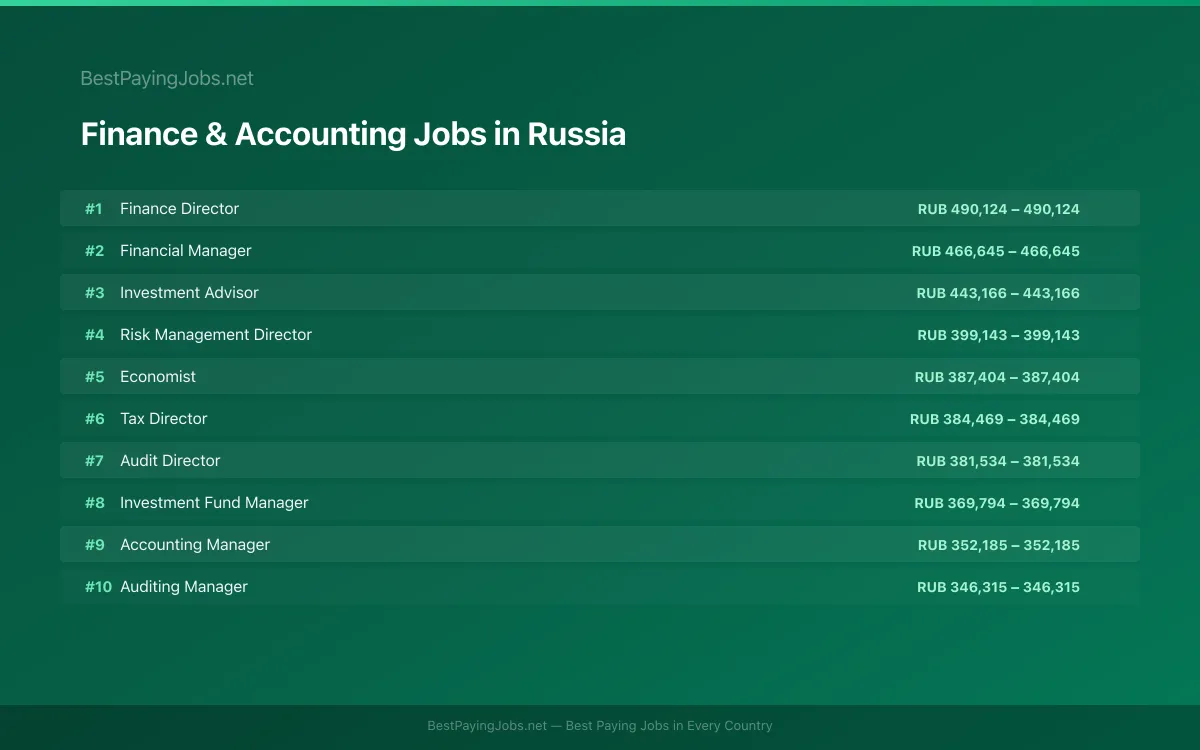Click salary RUB 443,166 – 443,166
Viewport: 1200px width, 750px height.
[998, 293]
